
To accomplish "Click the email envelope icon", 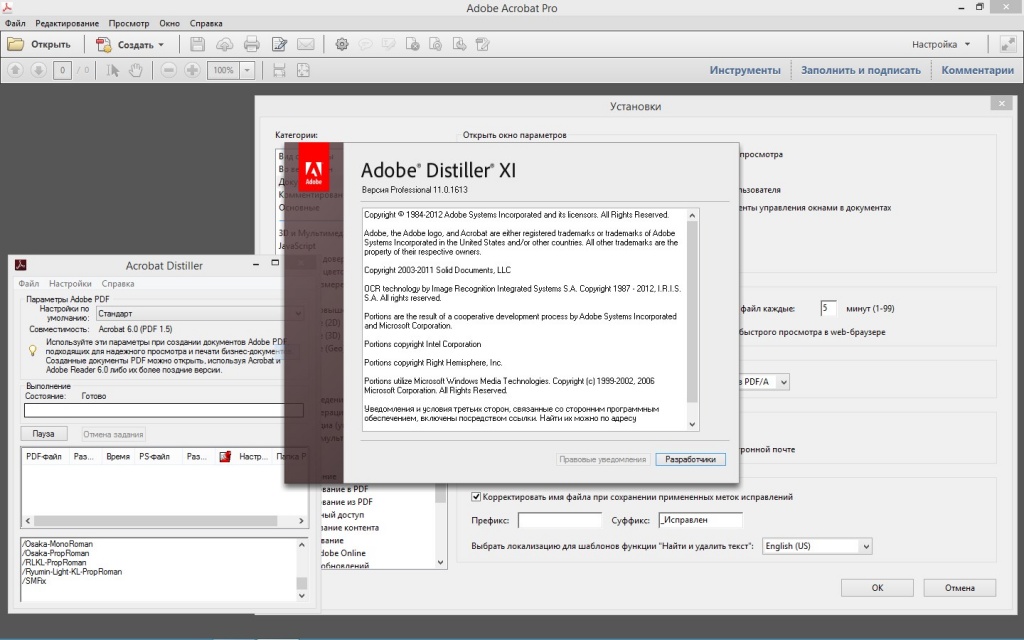I will pos(306,44).
